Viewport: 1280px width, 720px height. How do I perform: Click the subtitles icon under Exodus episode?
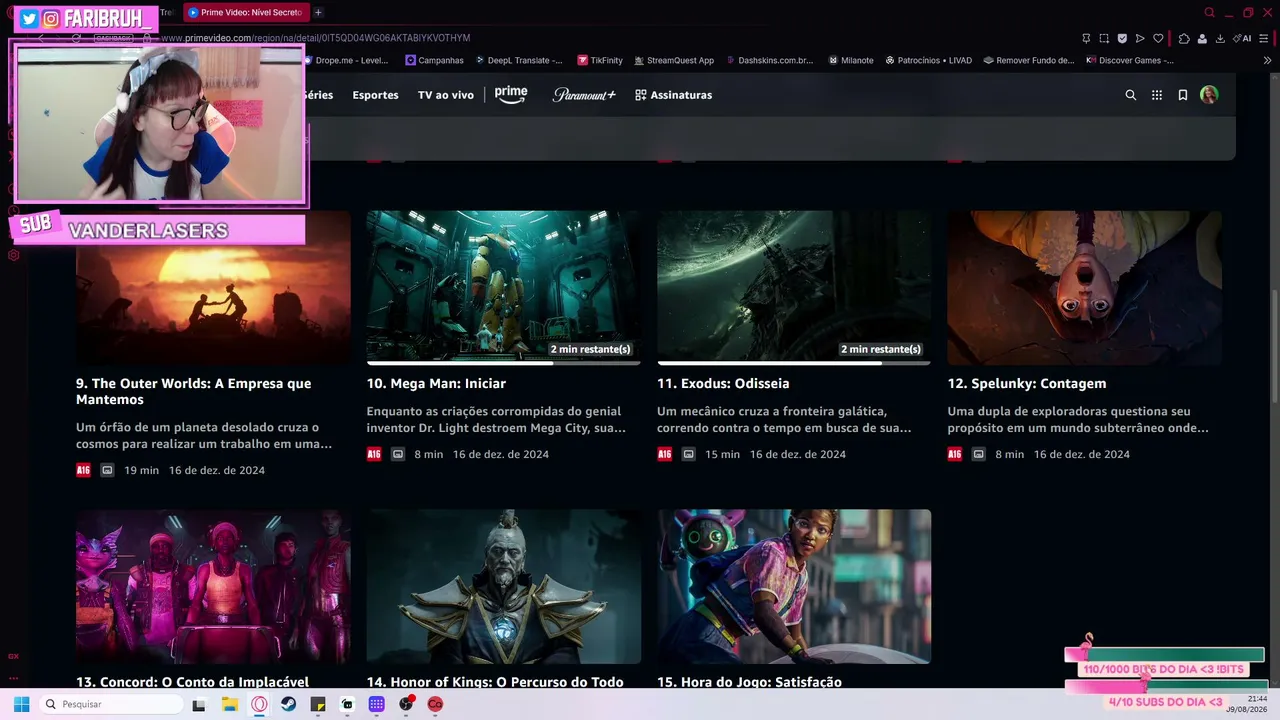[688, 454]
